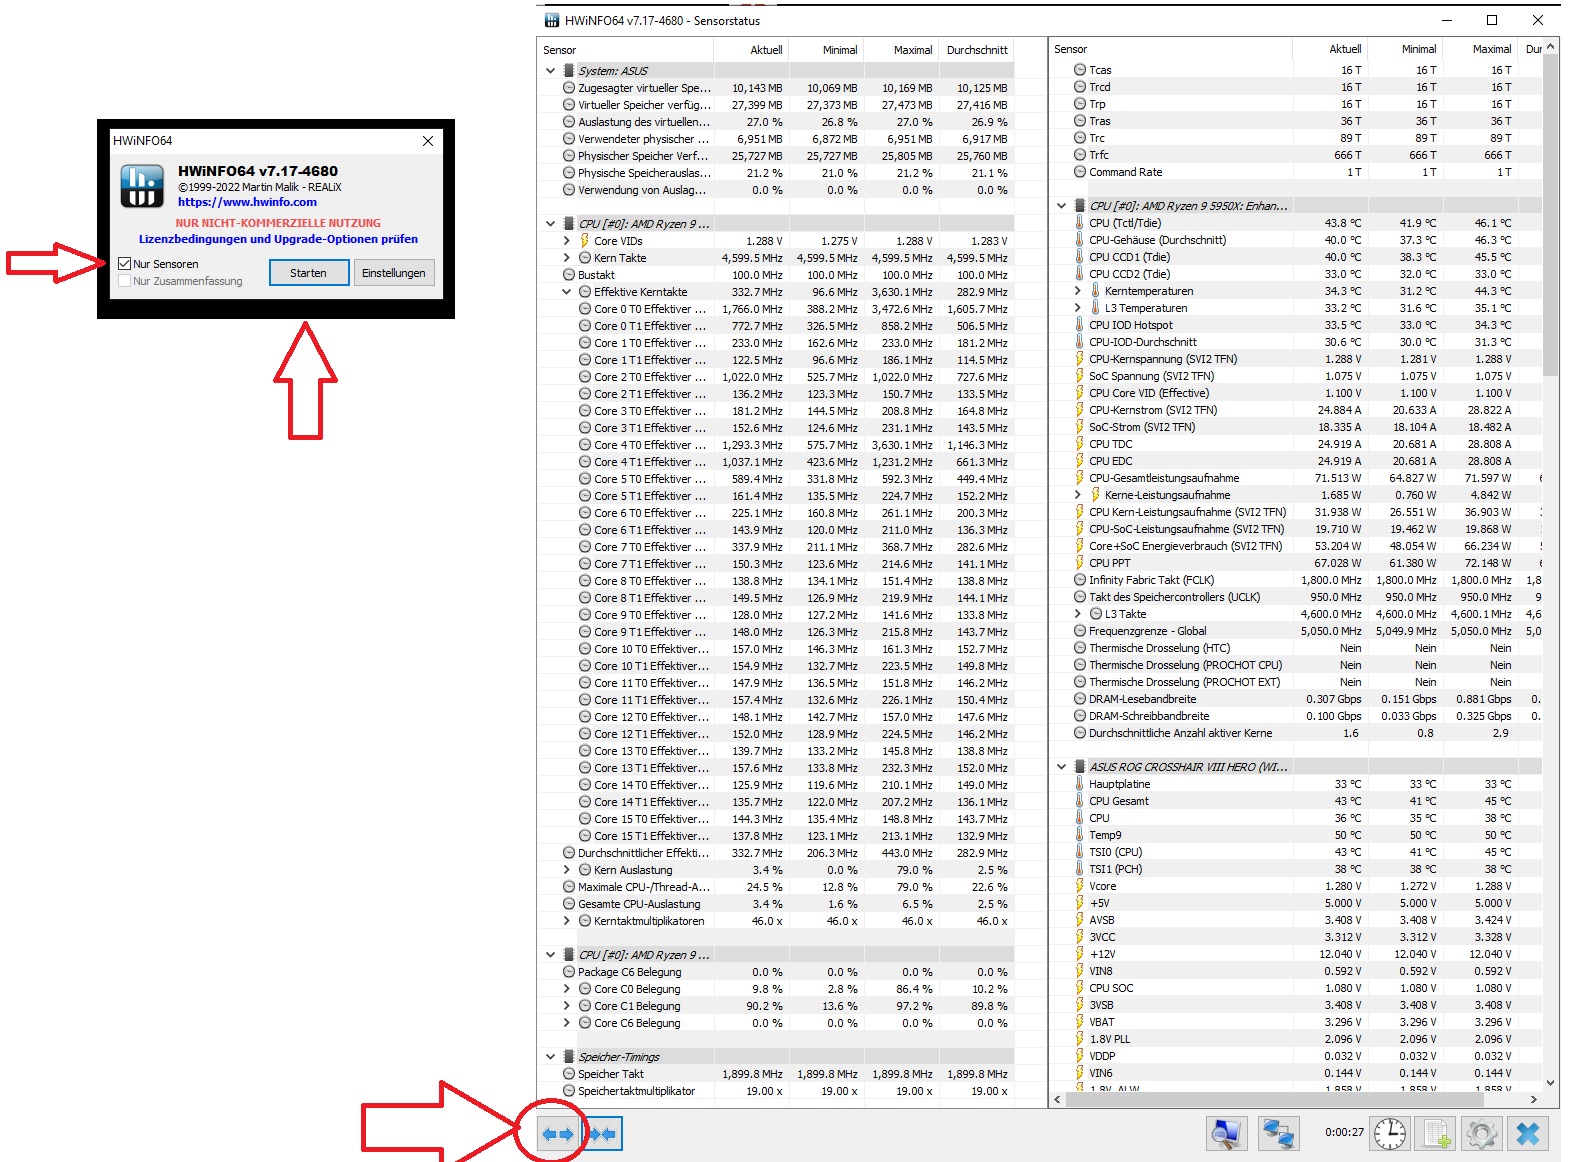Select the Command Rate row
Image resolution: width=1572 pixels, height=1162 pixels.
(x=1295, y=172)
